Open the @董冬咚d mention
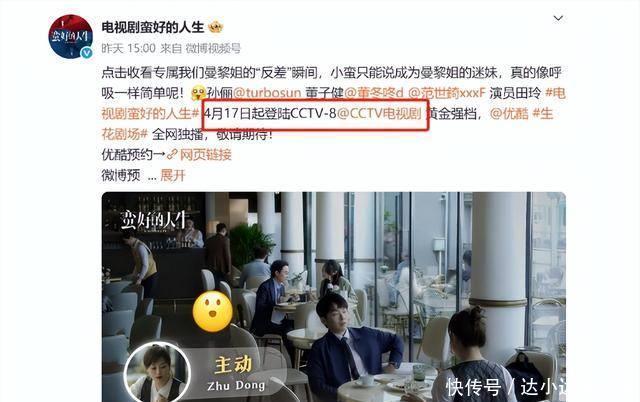The height and width of the screenshot is (402, 640). pos(374,93)
